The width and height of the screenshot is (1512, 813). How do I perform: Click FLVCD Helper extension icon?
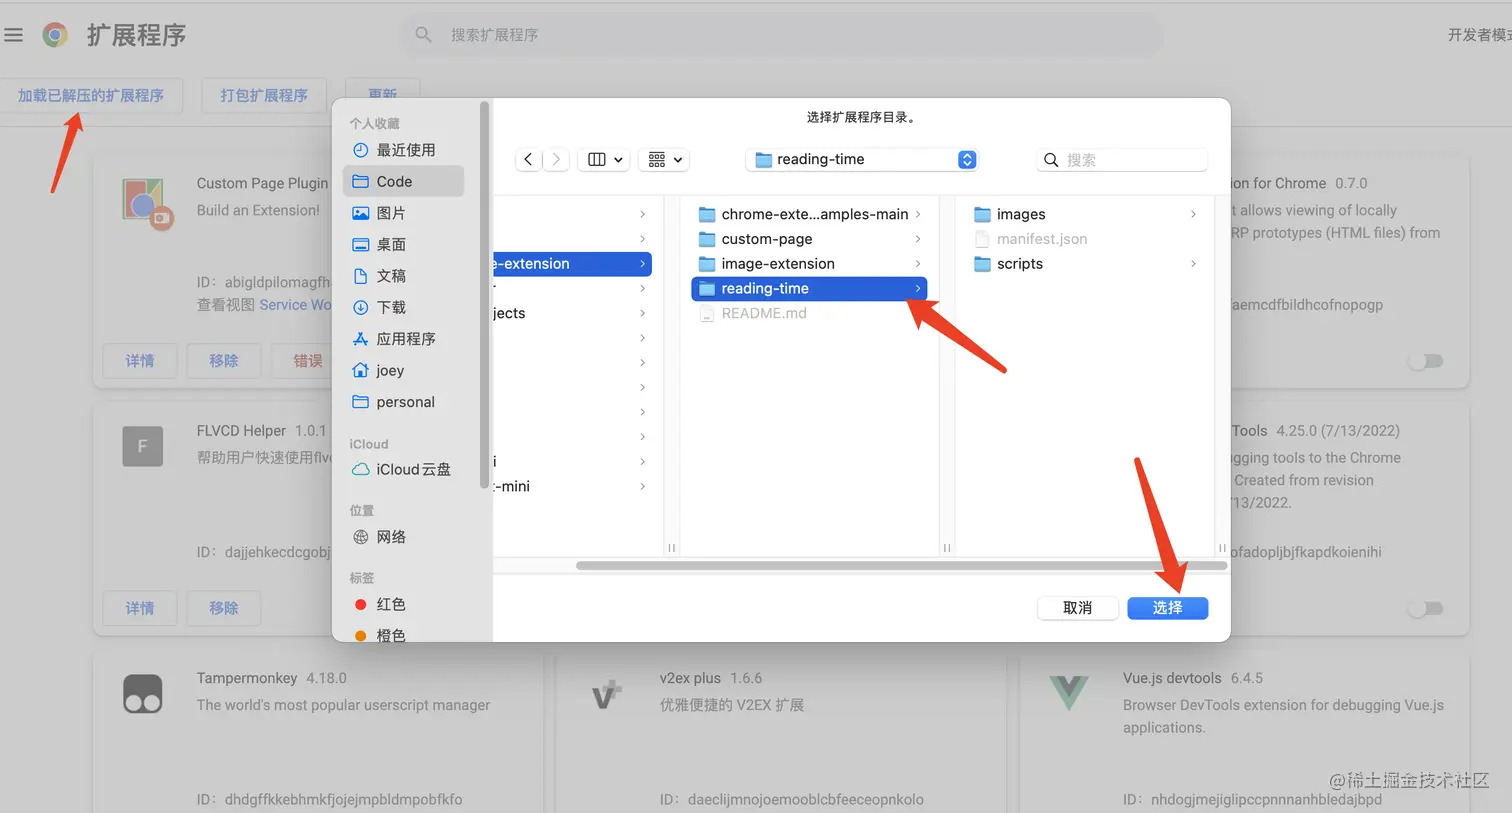coord(142,446)
